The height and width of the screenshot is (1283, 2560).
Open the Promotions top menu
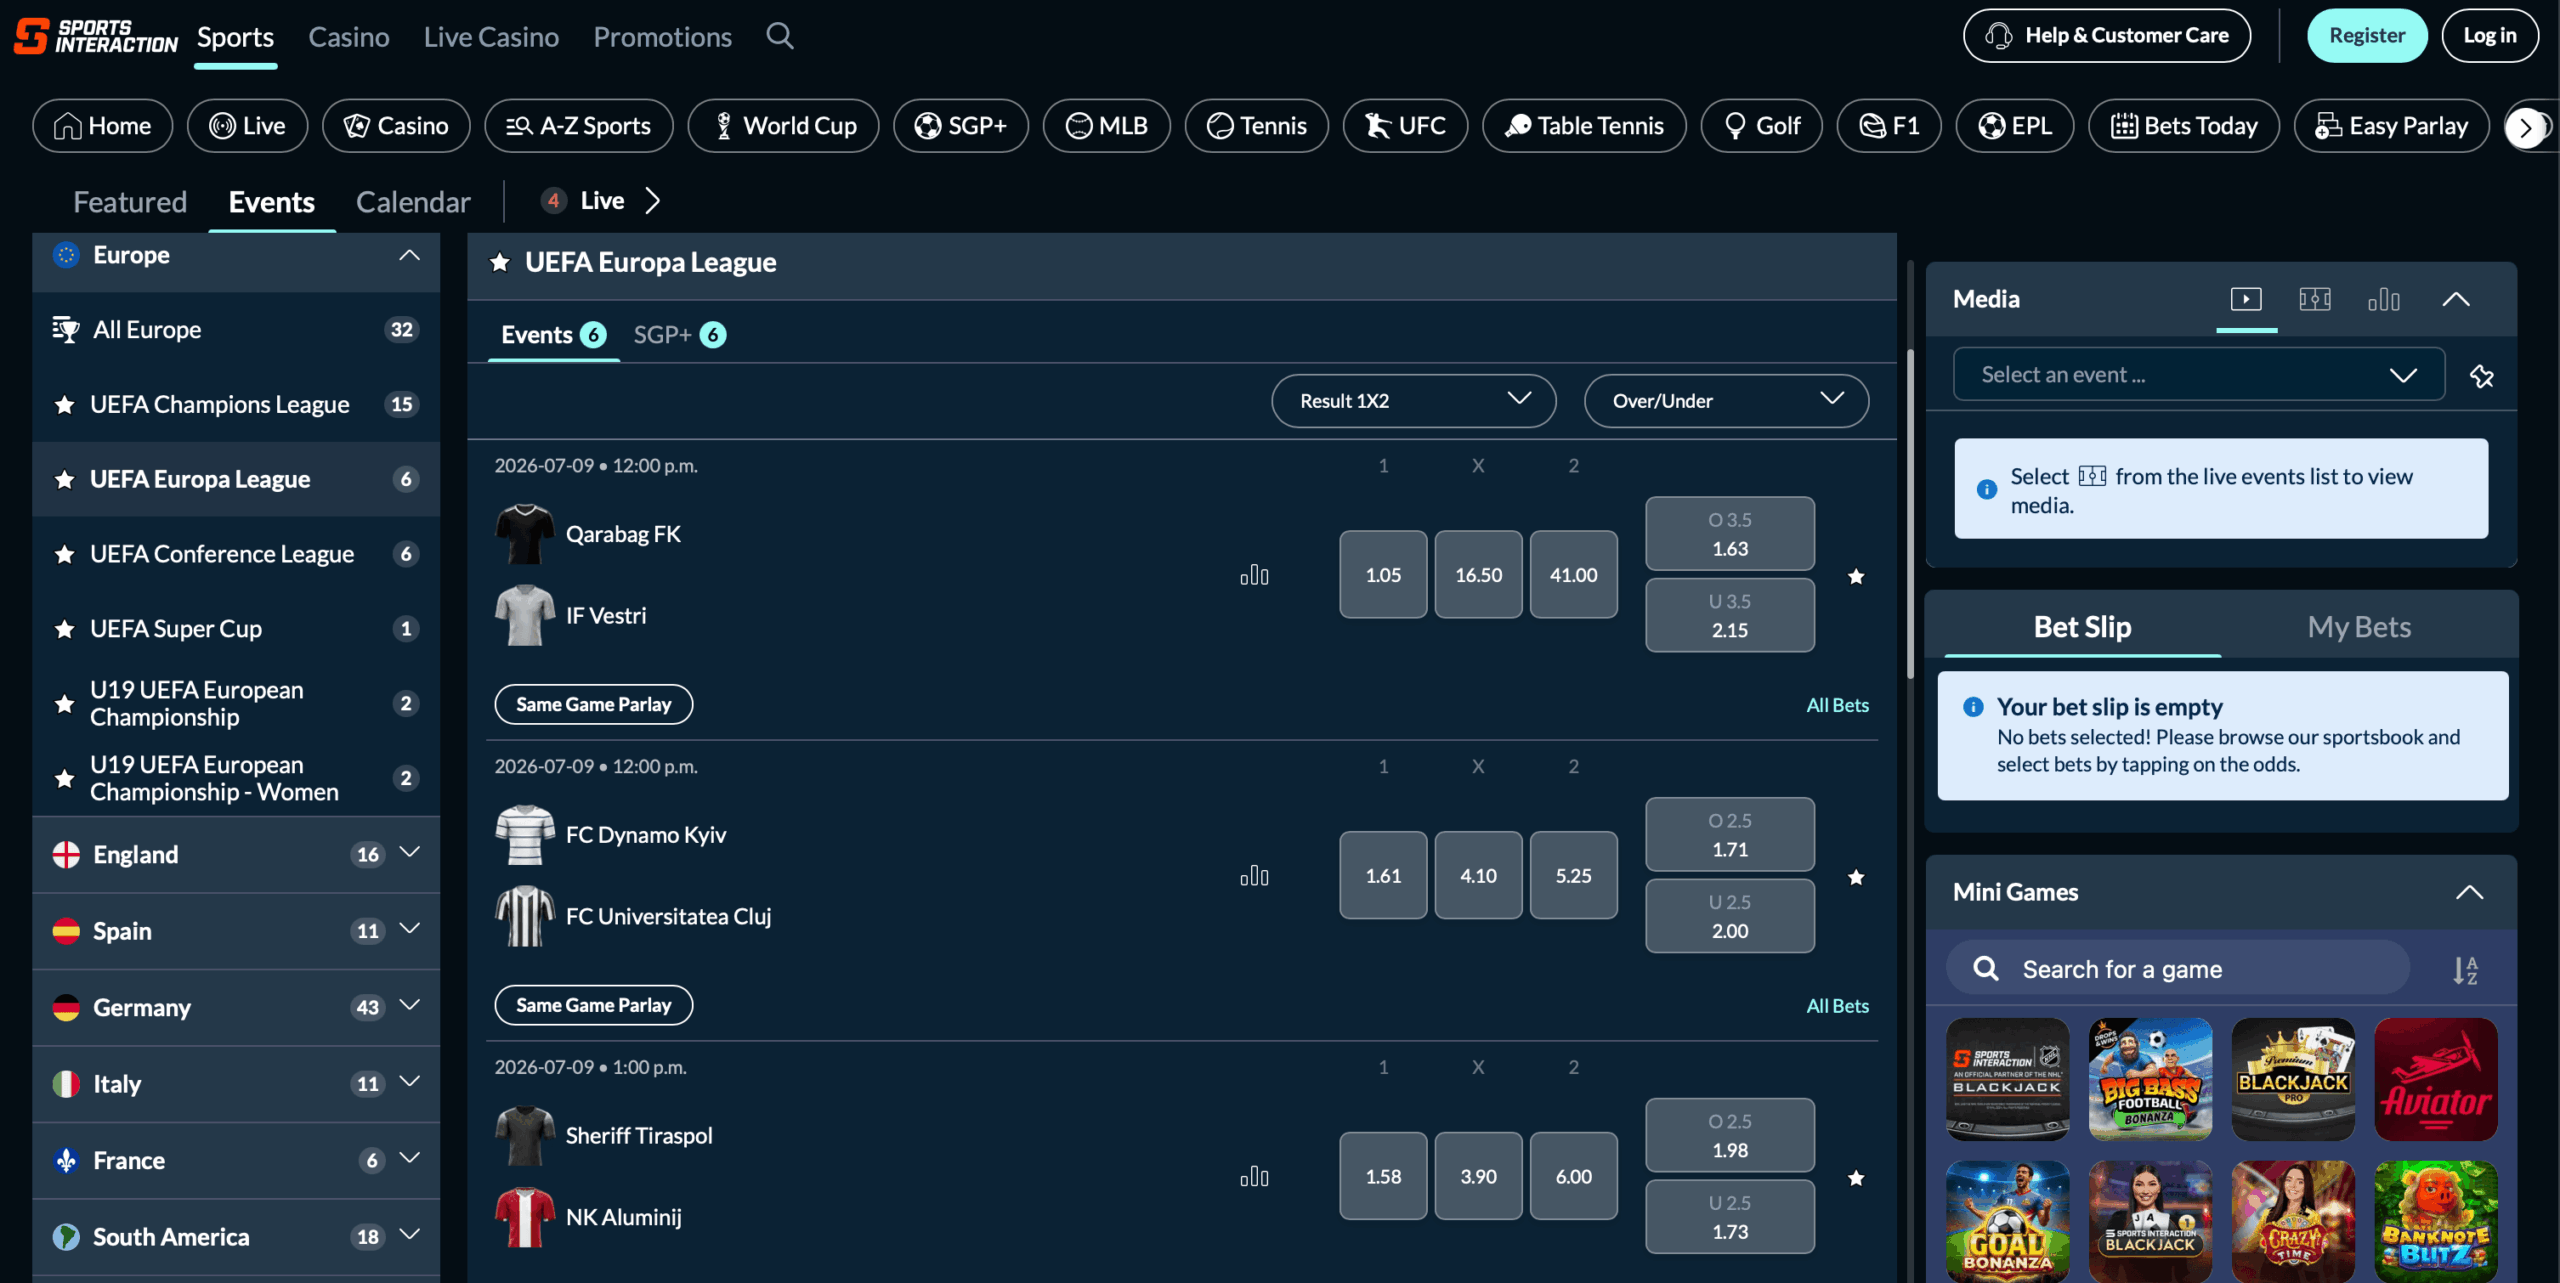(x=662, y=37)
